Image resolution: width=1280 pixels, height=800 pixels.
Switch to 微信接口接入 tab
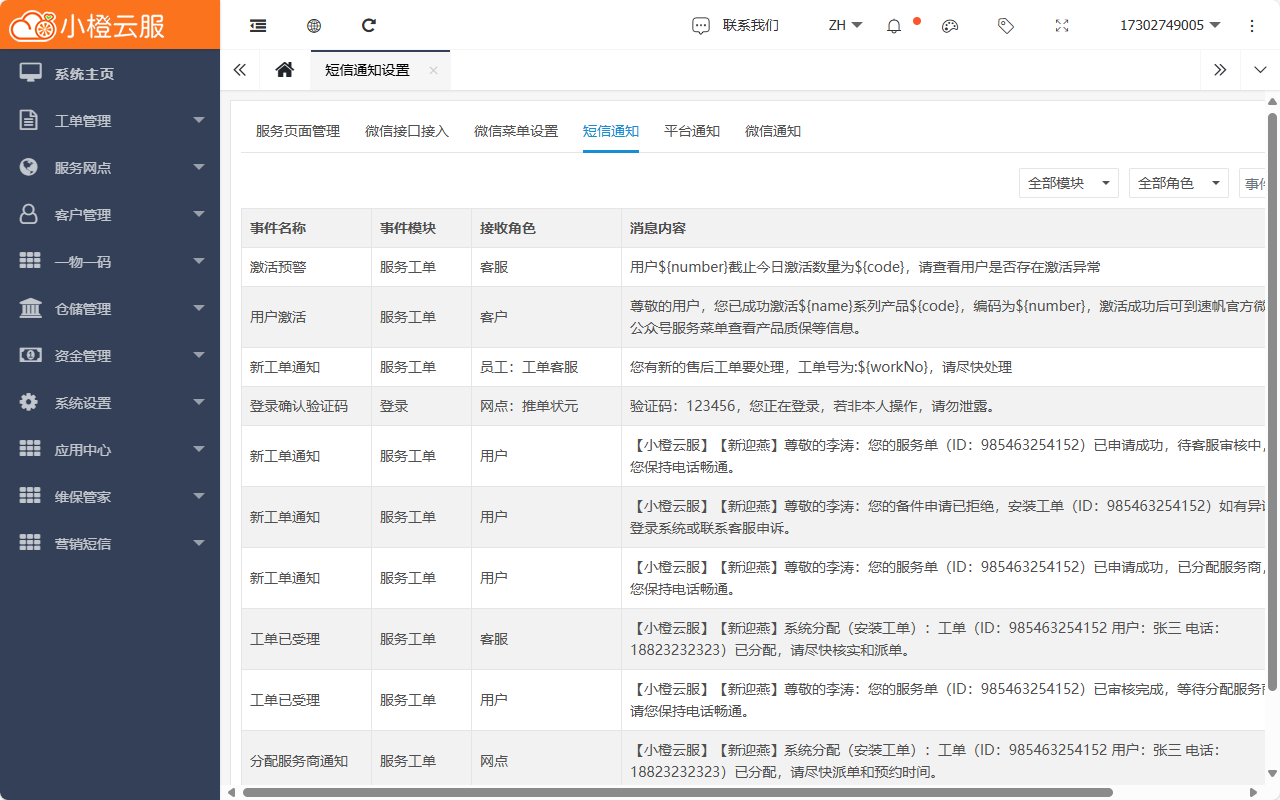point(407,131)
